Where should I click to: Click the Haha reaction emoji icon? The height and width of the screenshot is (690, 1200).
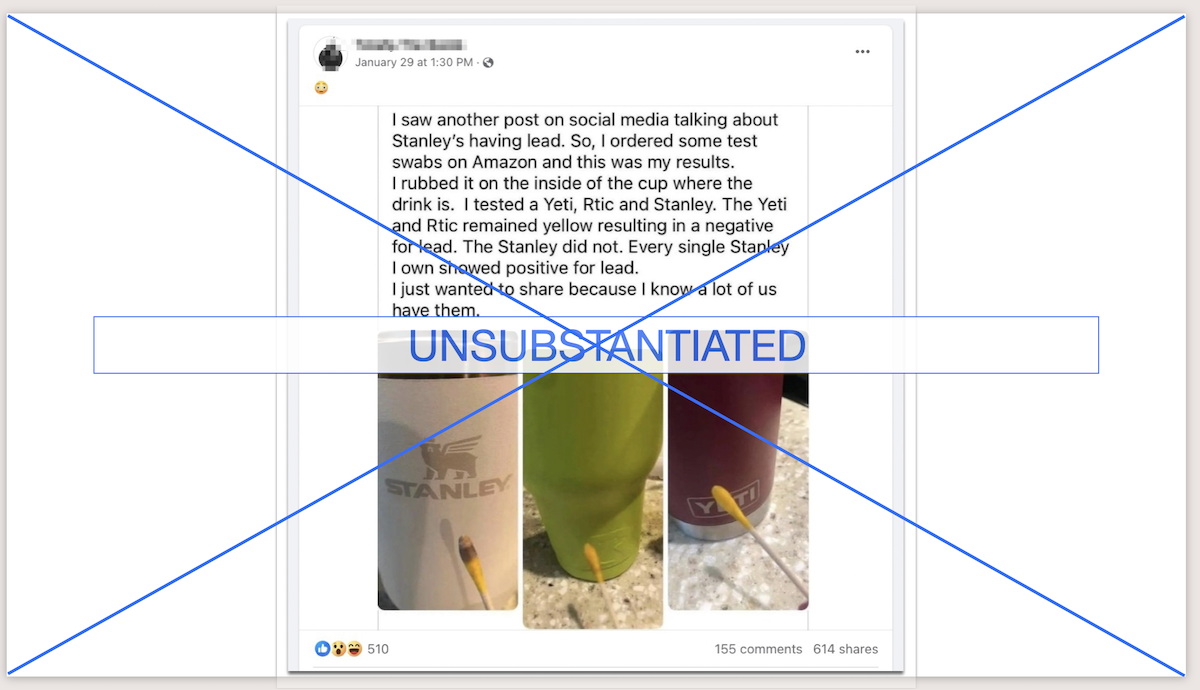tap(354, 649)
